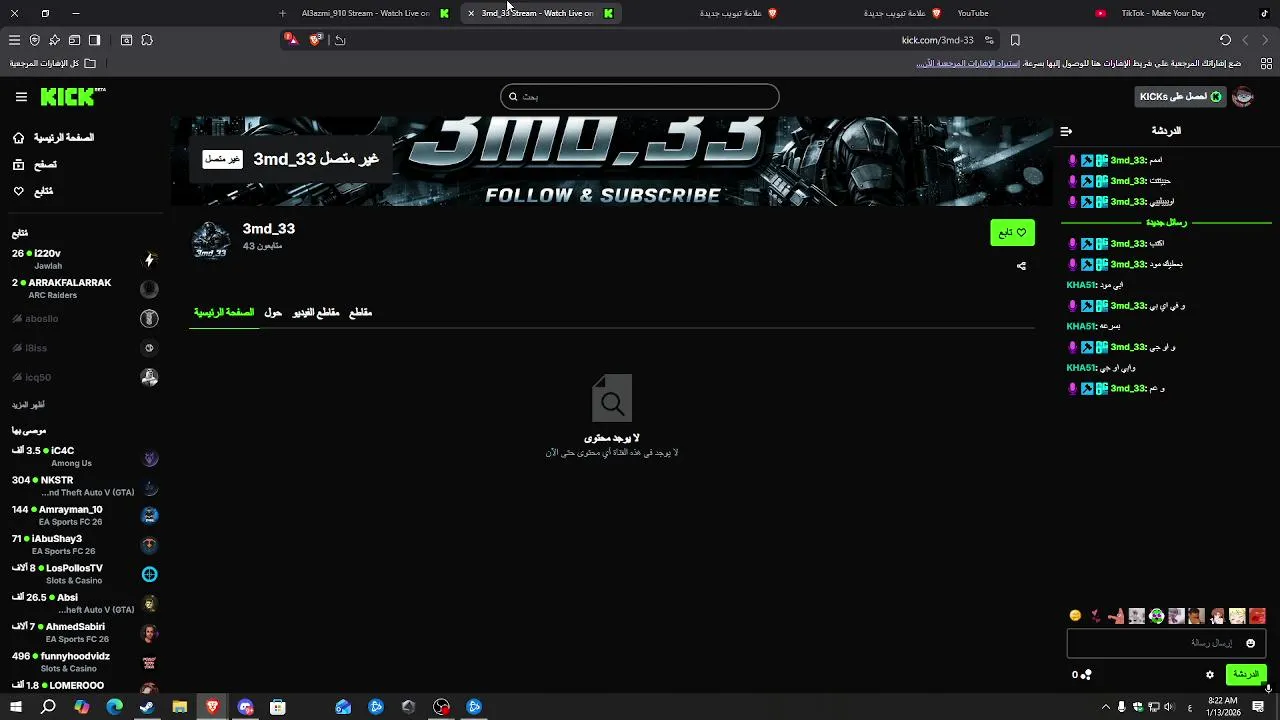The width and height of the screenshot is (1280, 720).
Task: Open ARRAKFALARRAK channel in sidebar
Action: [85, 289]
